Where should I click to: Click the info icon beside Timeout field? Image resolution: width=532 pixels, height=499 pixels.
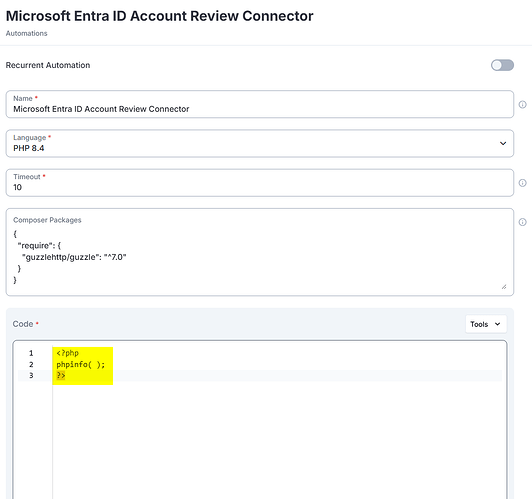[522, 183]
